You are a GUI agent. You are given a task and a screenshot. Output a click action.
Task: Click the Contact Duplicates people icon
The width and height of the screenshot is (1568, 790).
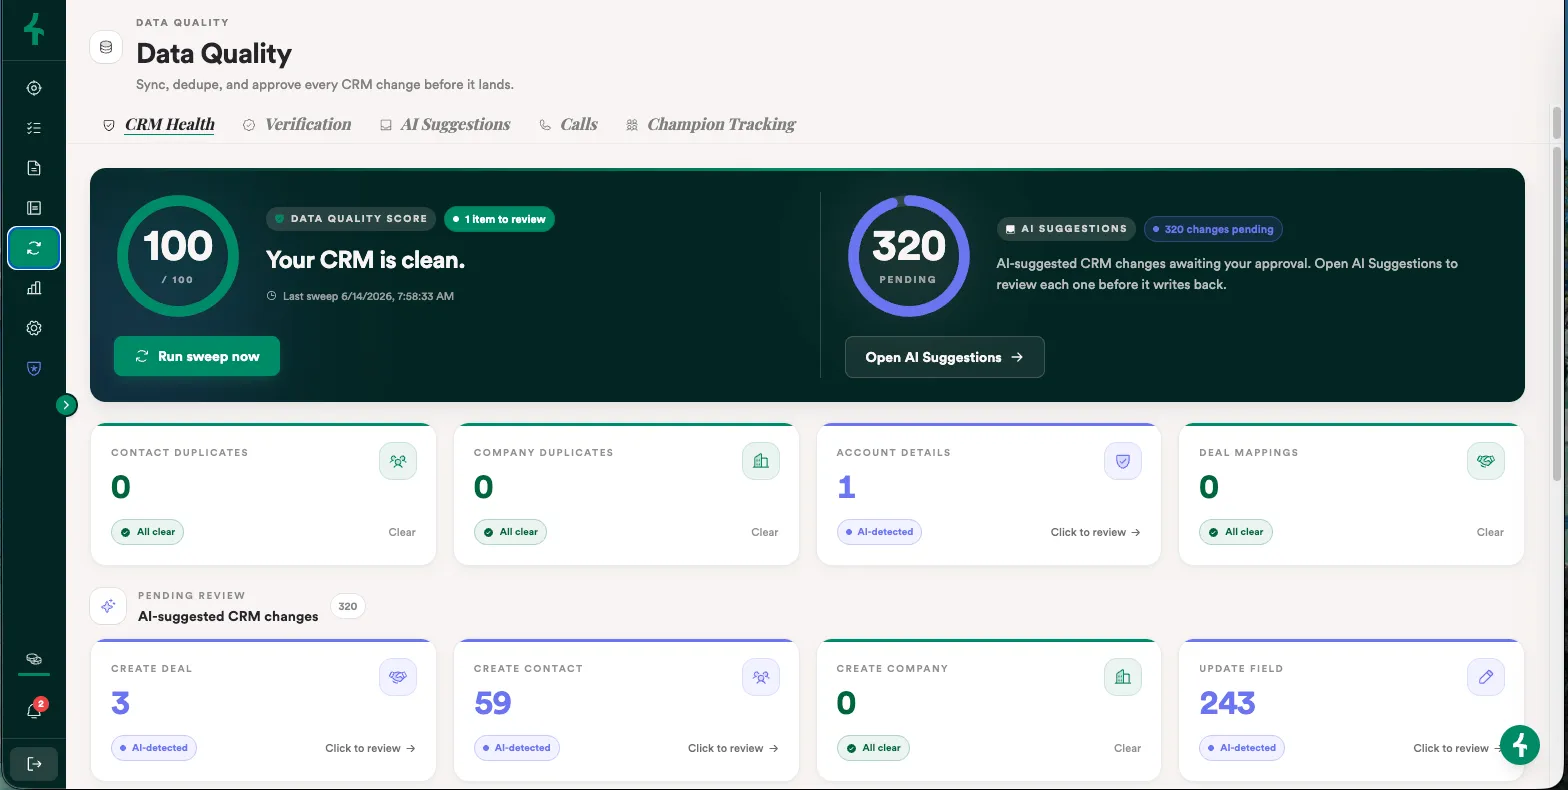398,461
